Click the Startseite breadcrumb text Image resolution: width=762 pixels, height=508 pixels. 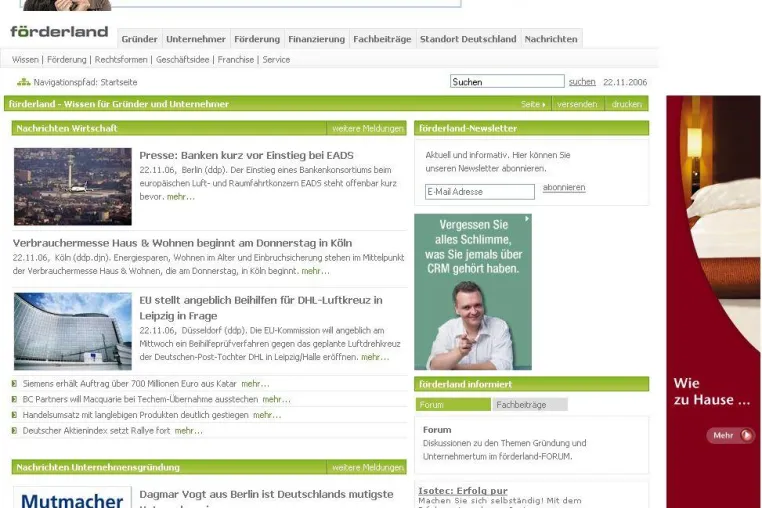119,82
